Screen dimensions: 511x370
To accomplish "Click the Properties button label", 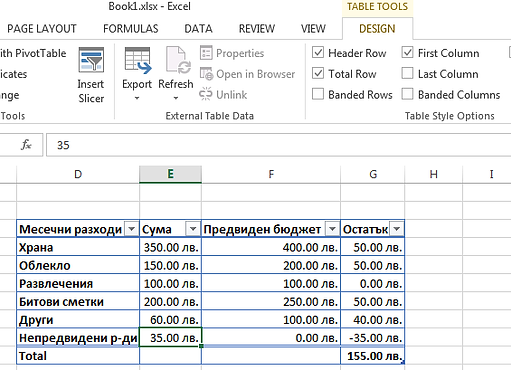I will [240, 53].
